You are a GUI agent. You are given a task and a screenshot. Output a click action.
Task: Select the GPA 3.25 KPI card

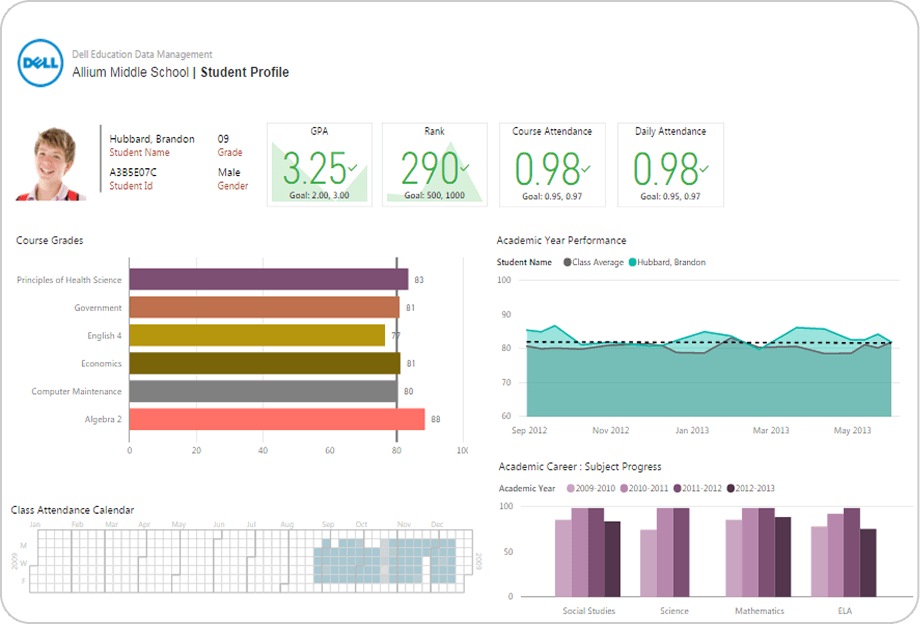pyautogui.click(x=319, y=165)
